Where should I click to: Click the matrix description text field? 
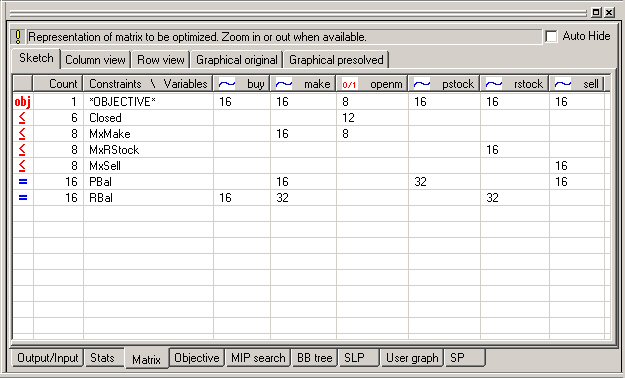click(284, 37)
